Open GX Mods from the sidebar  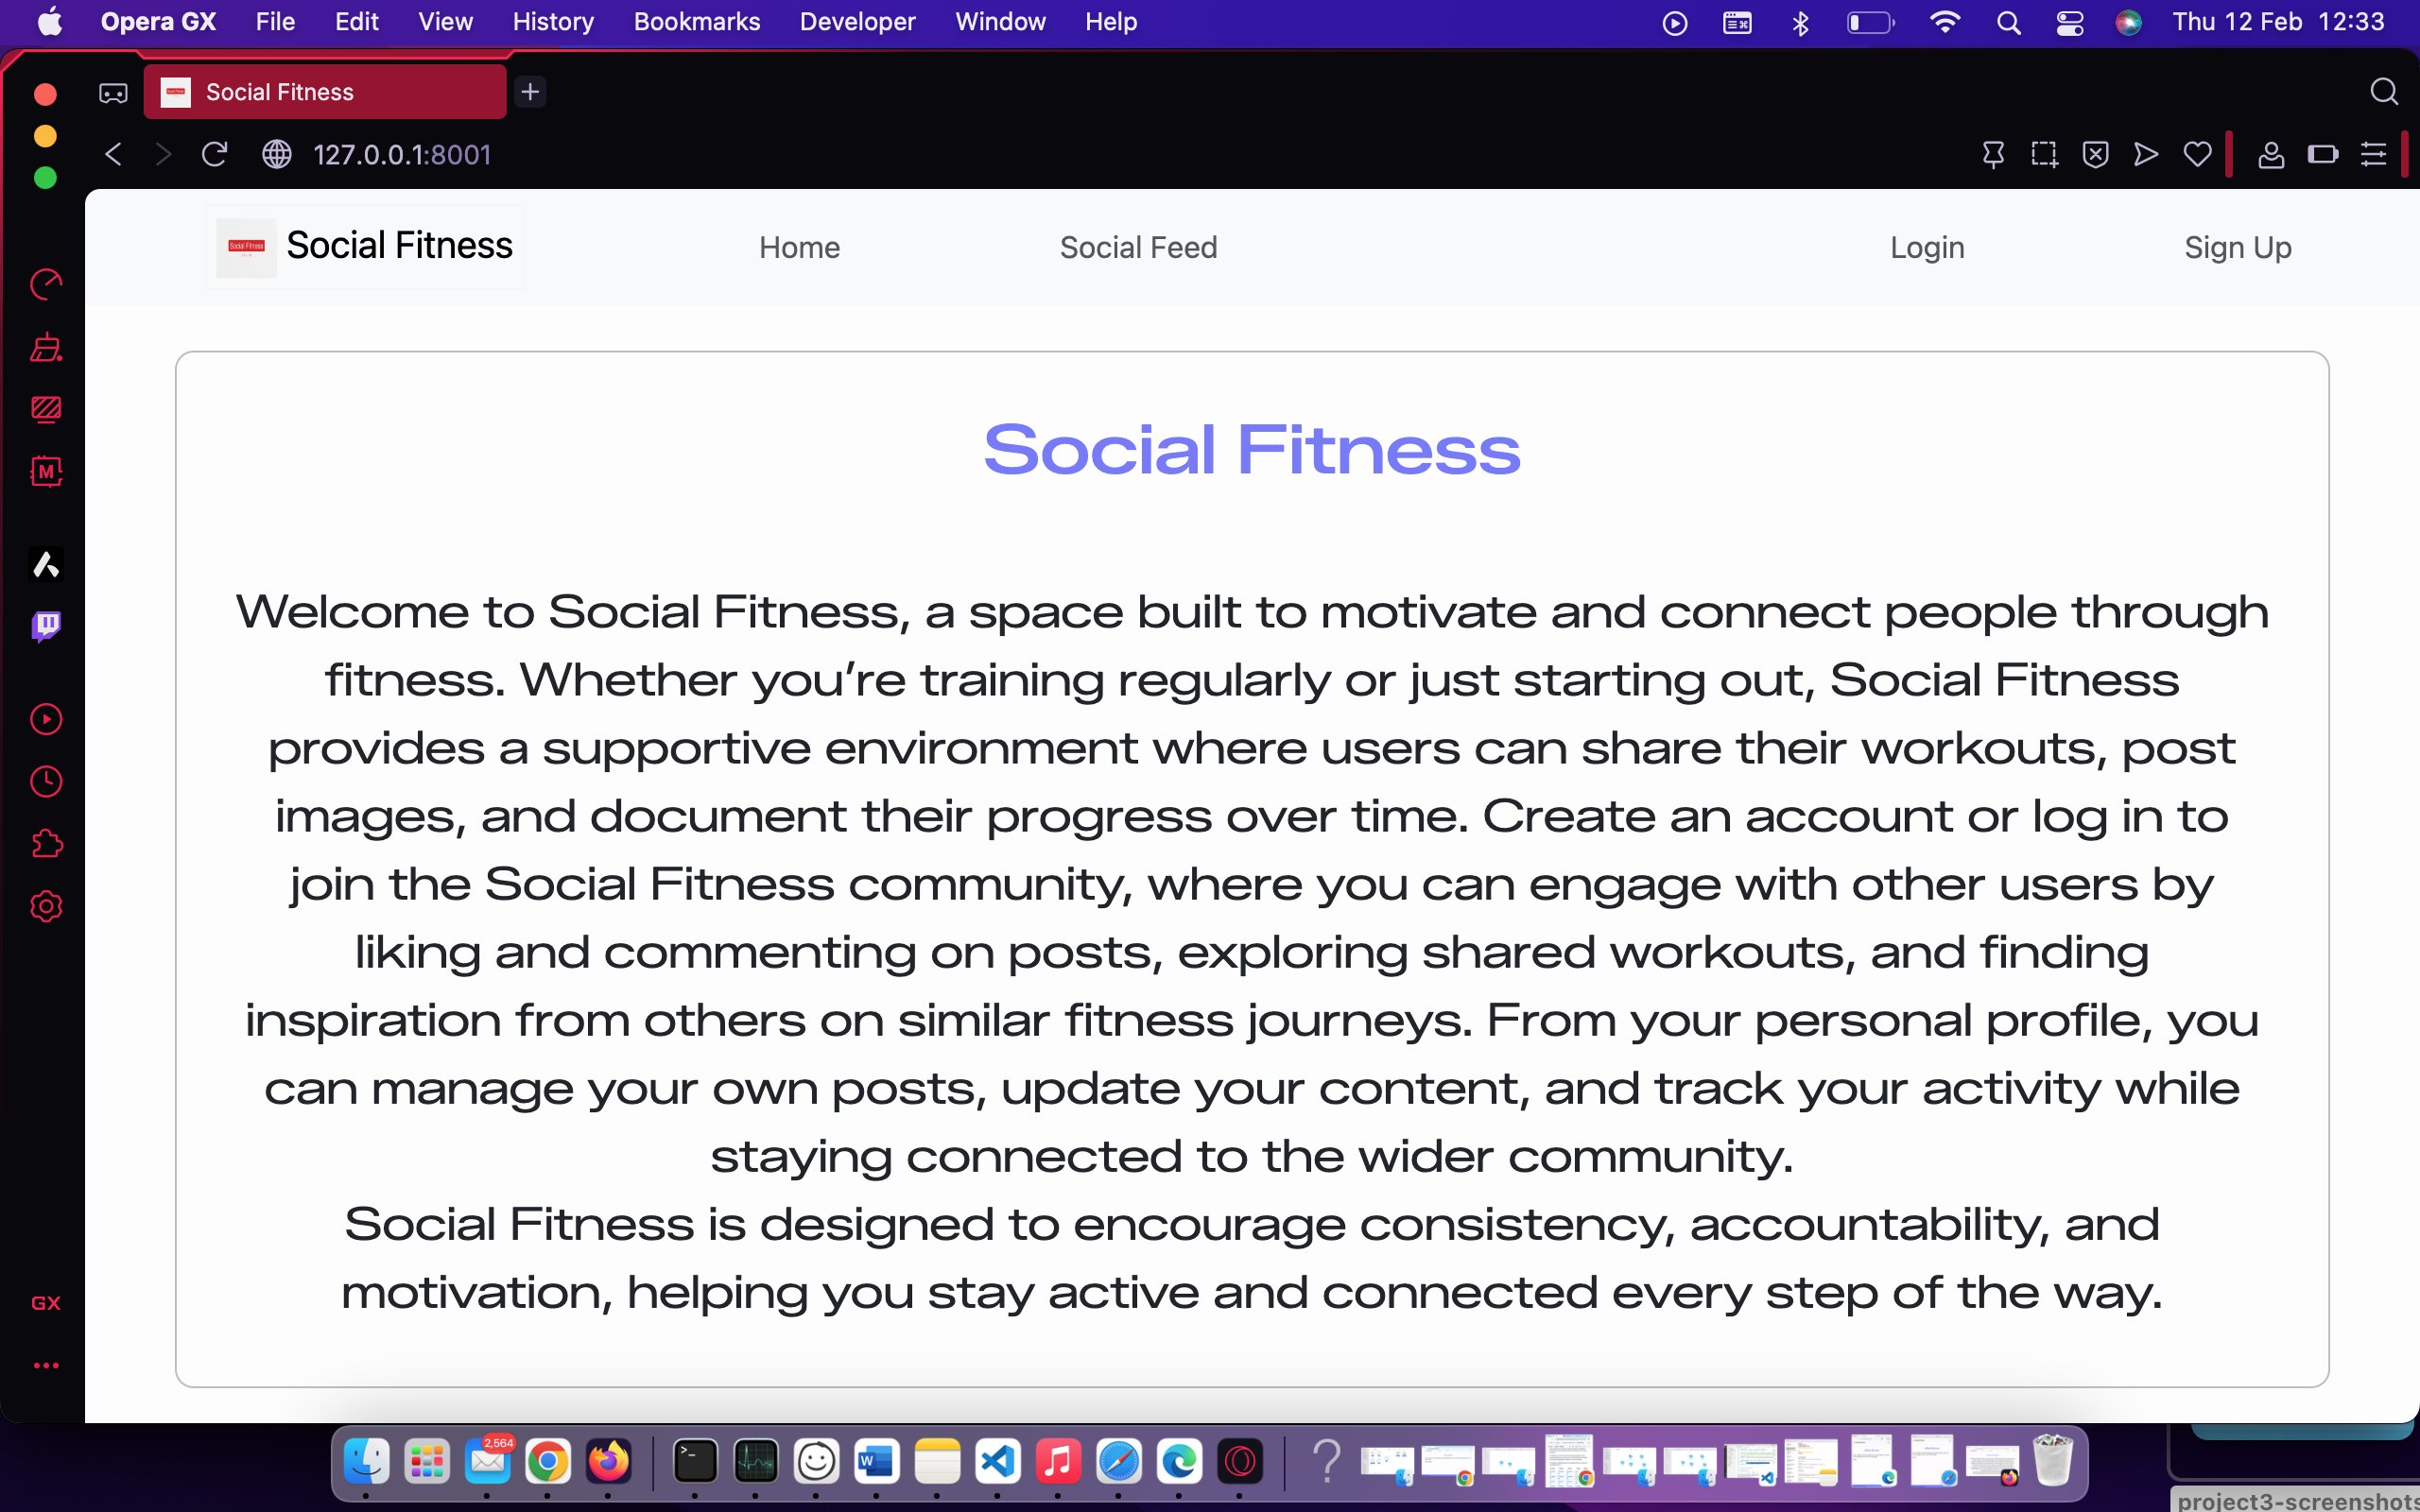coord(46,472)
